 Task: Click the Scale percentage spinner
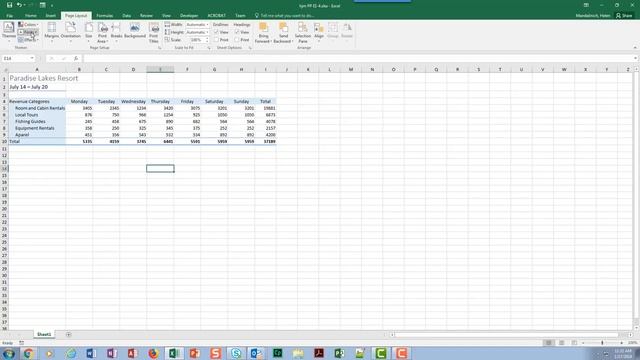[207, 40]
